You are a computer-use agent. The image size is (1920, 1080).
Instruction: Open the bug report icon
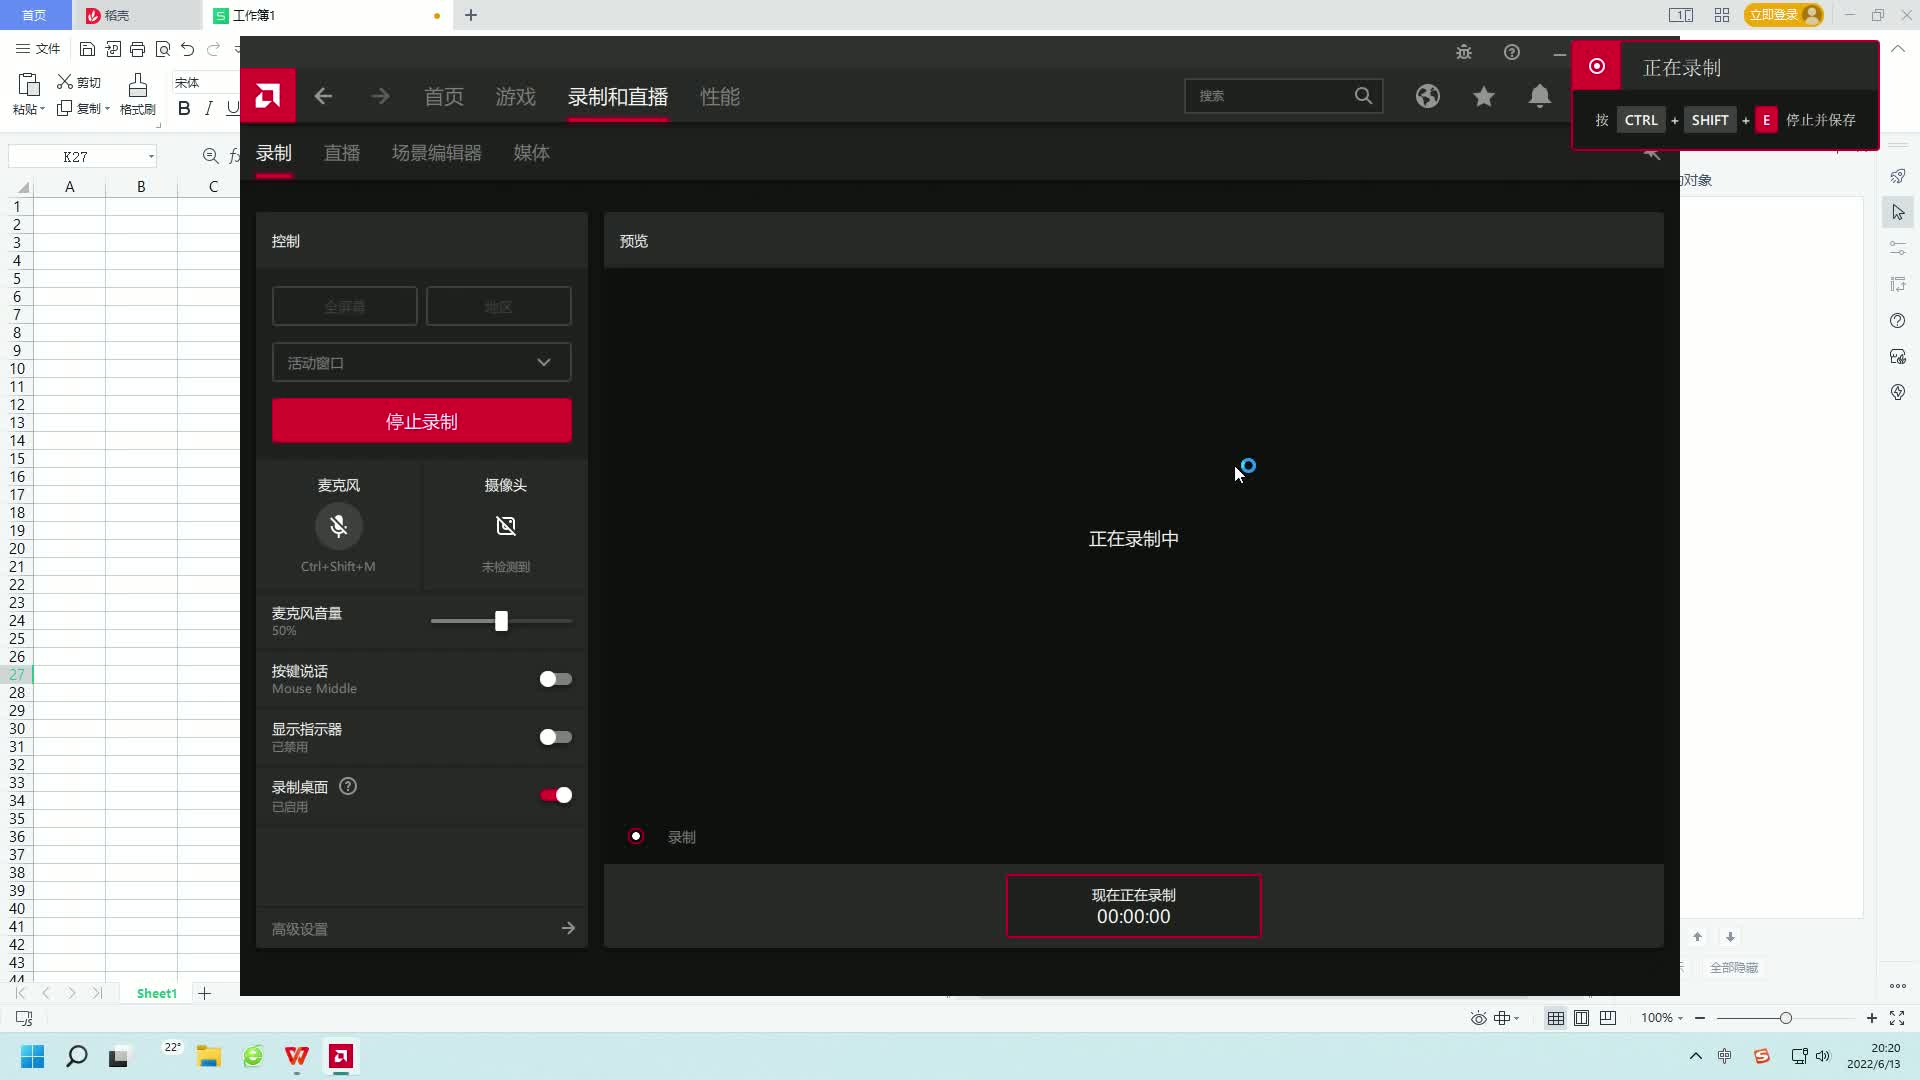tap(1464, 52)
